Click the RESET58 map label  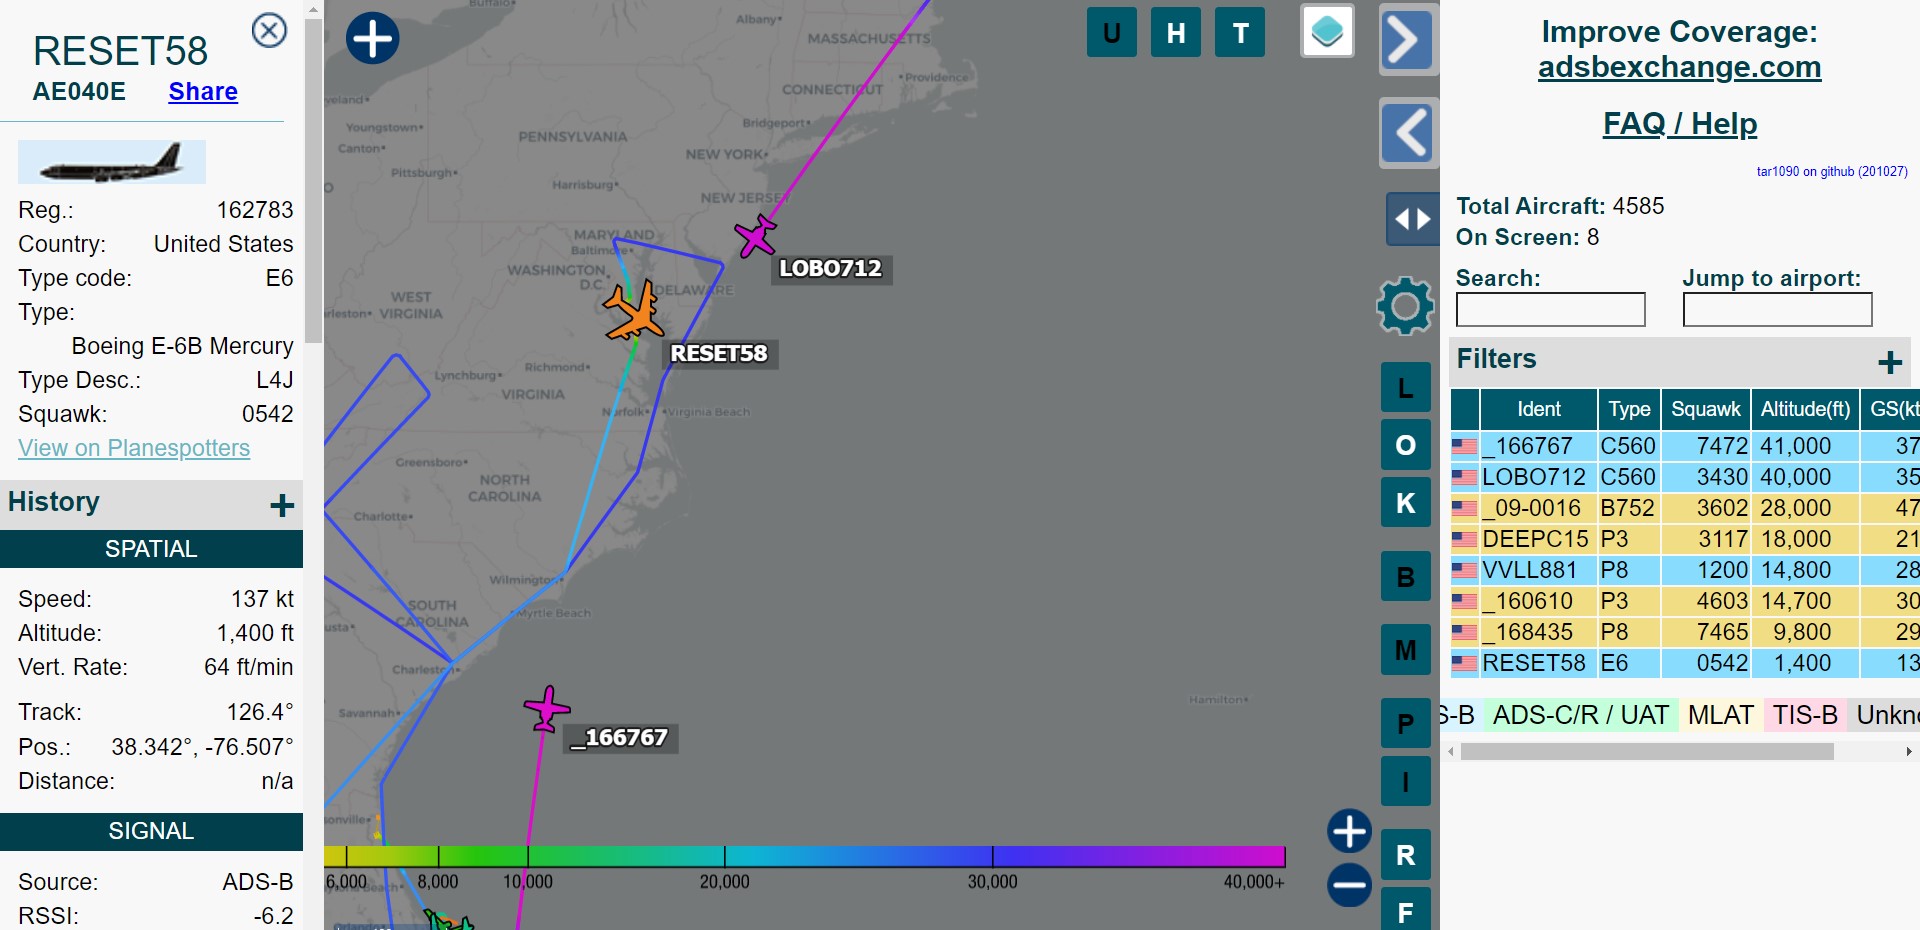(719, 354)
